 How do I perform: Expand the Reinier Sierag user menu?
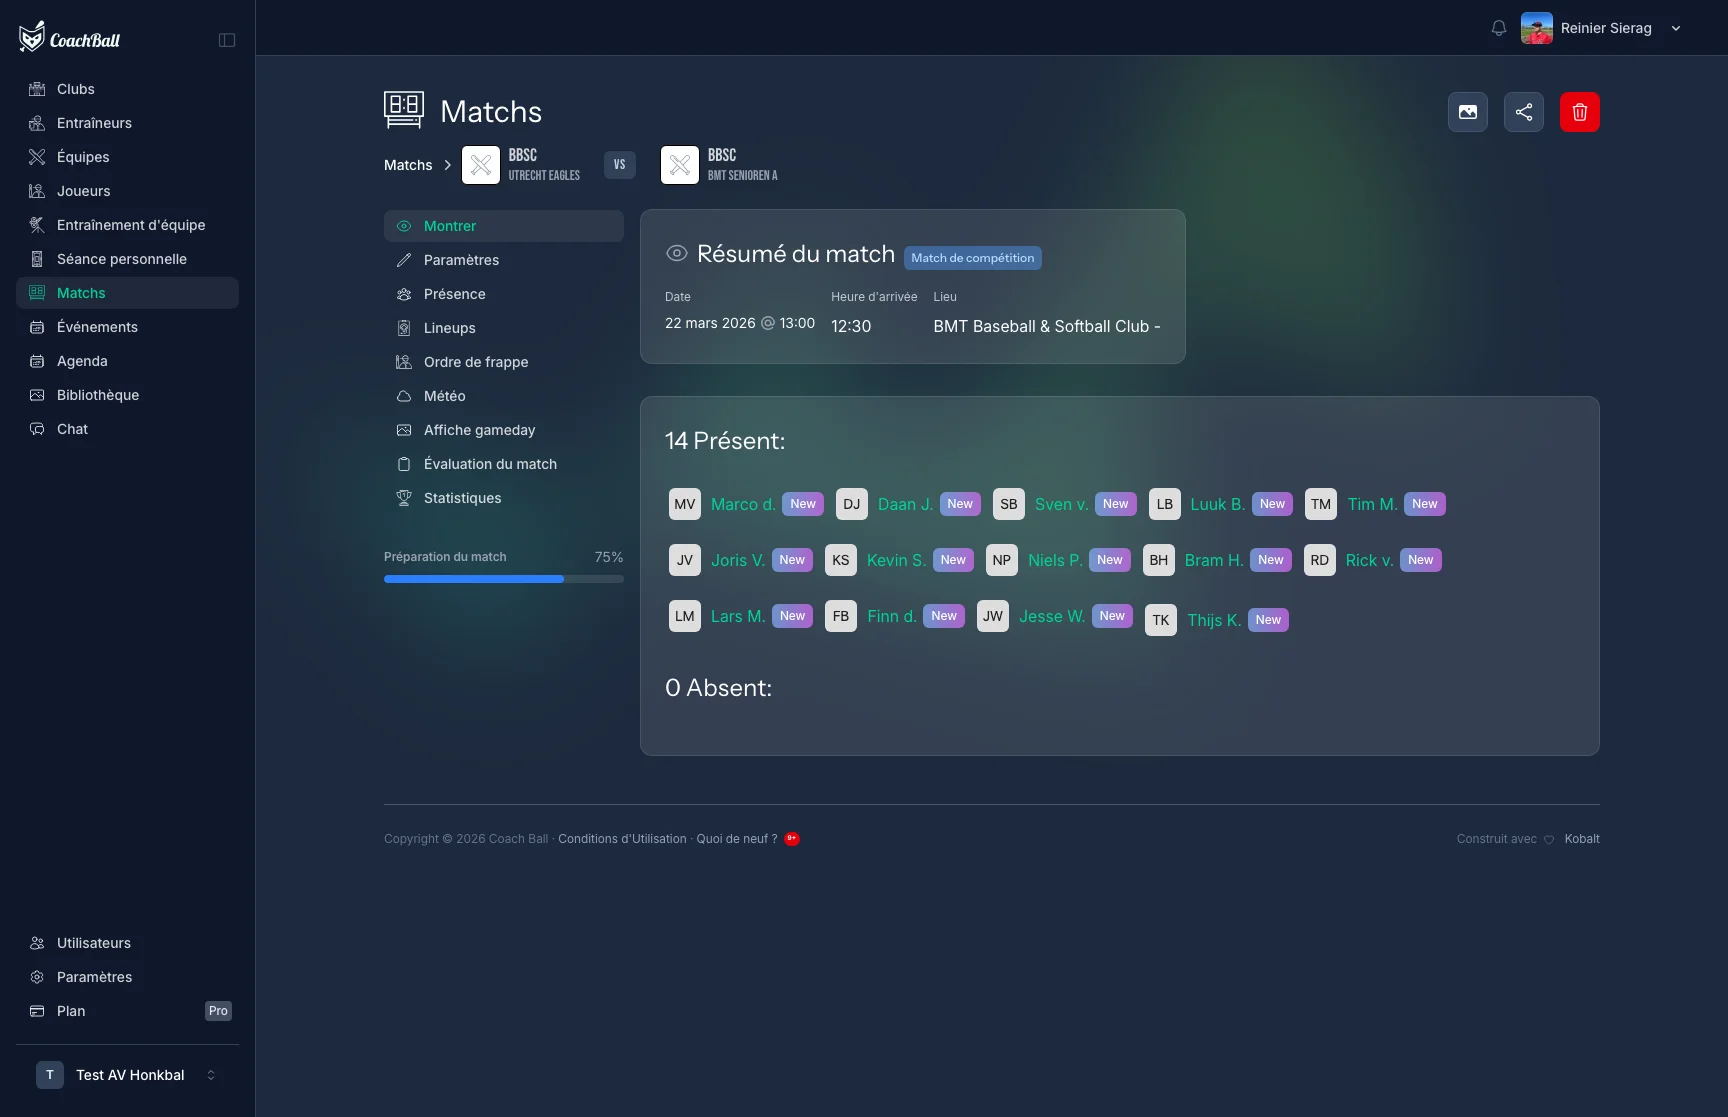(1601, 28)
